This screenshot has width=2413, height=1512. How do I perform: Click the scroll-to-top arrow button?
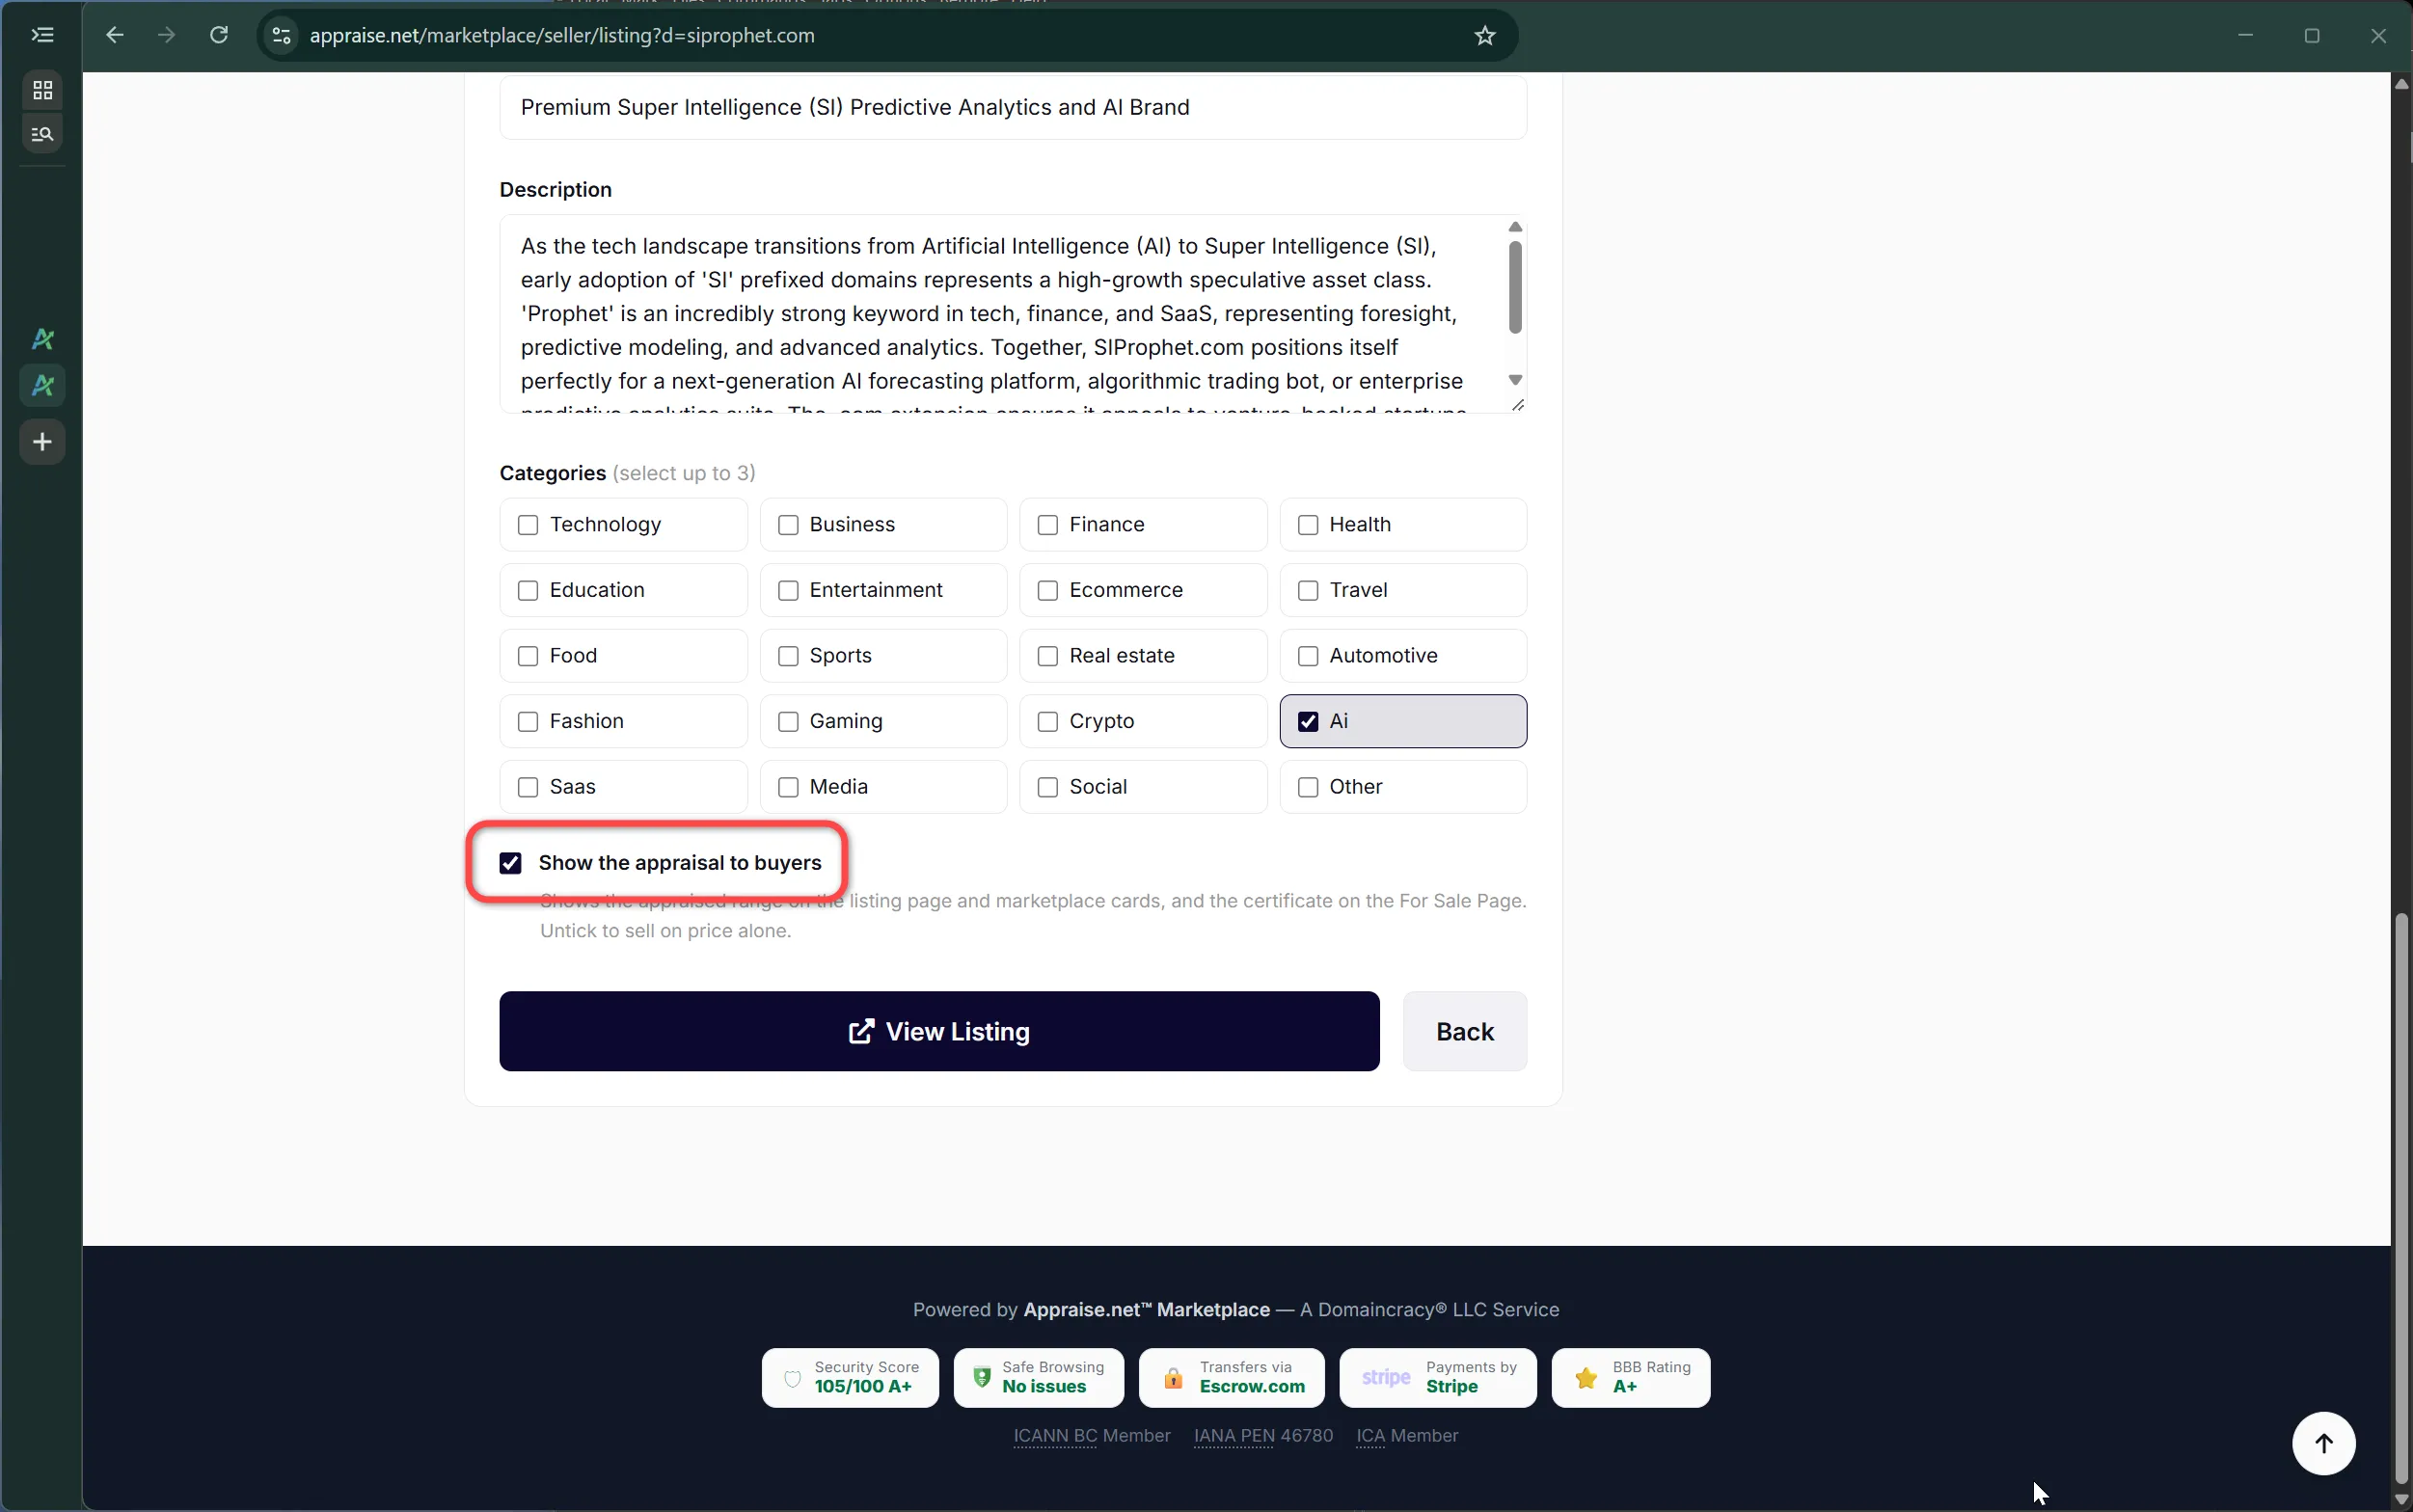(2323, 1443)
